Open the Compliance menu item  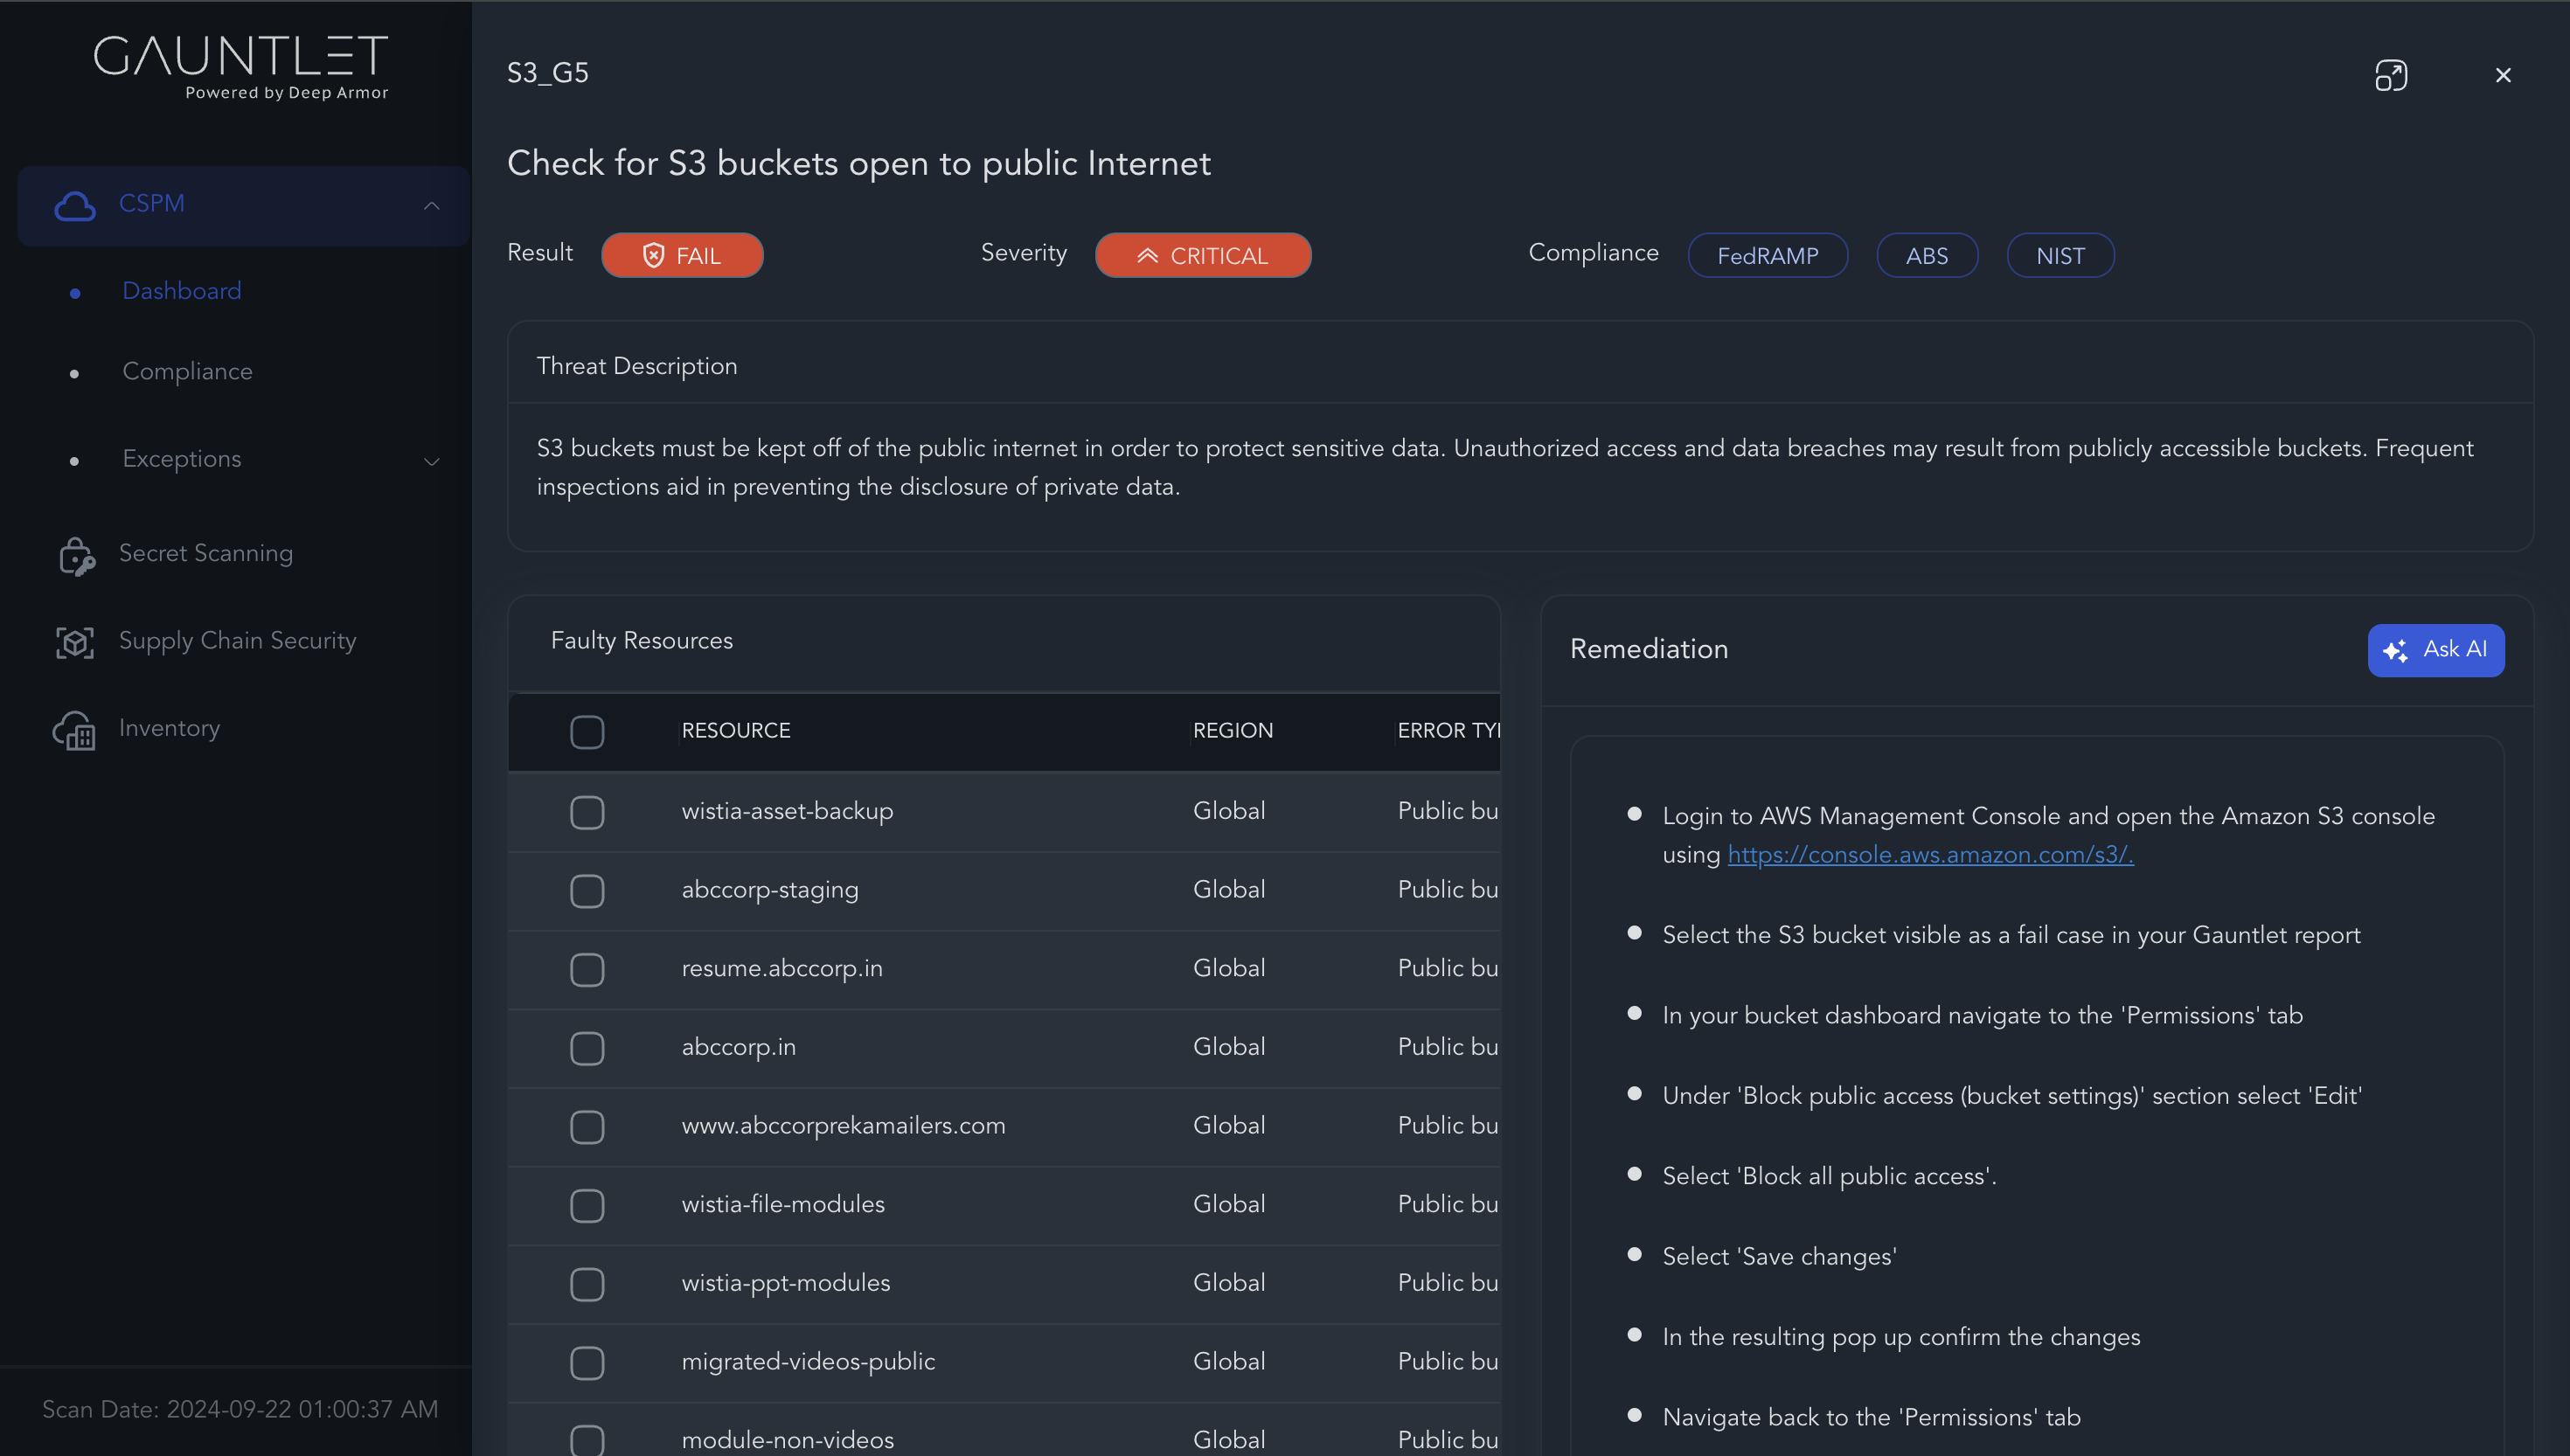[187, 372]
